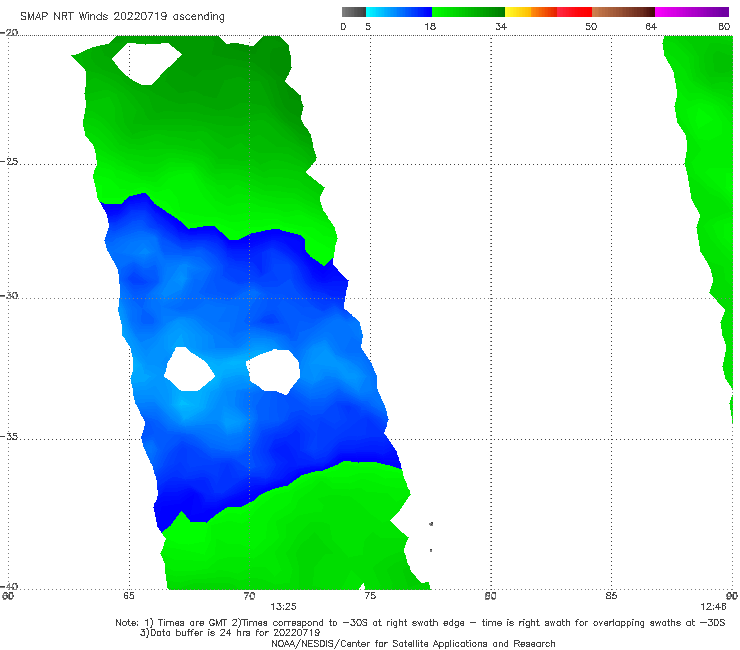Click the 'Note: 1) Times are GMT' line
This screenshot has height=650, width=740.
click(420, 623)
